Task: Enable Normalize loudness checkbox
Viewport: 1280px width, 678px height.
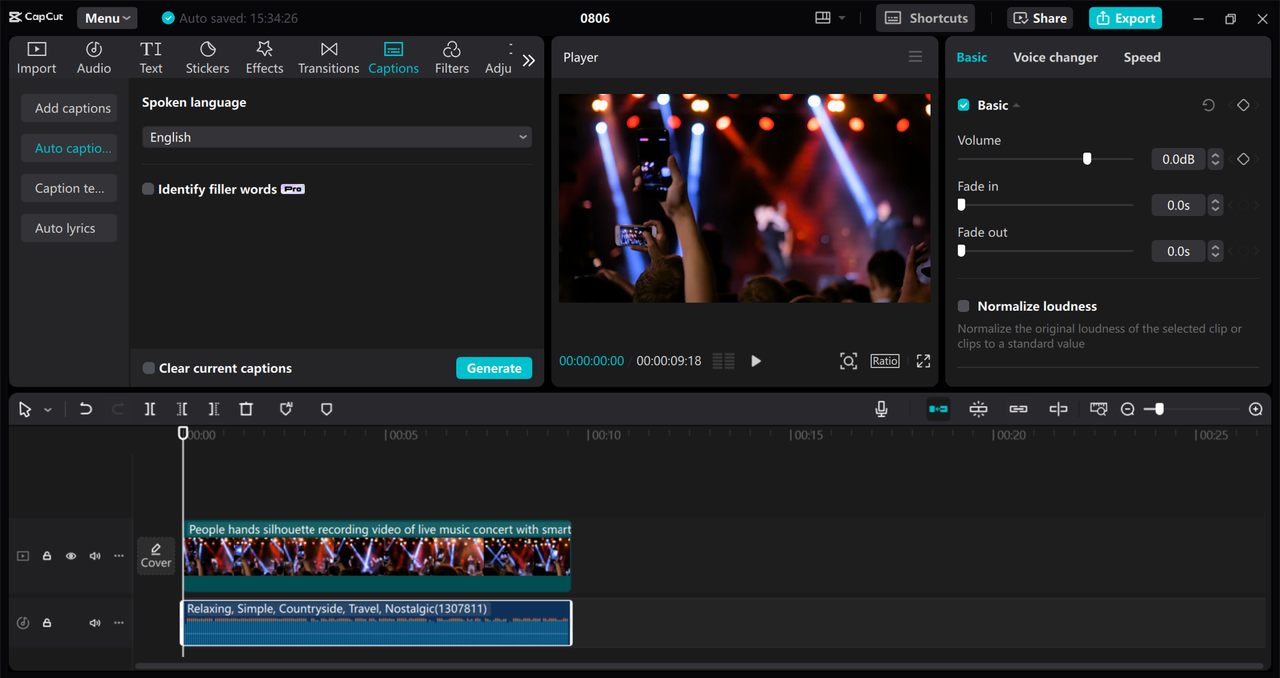Action: [964, 306]
